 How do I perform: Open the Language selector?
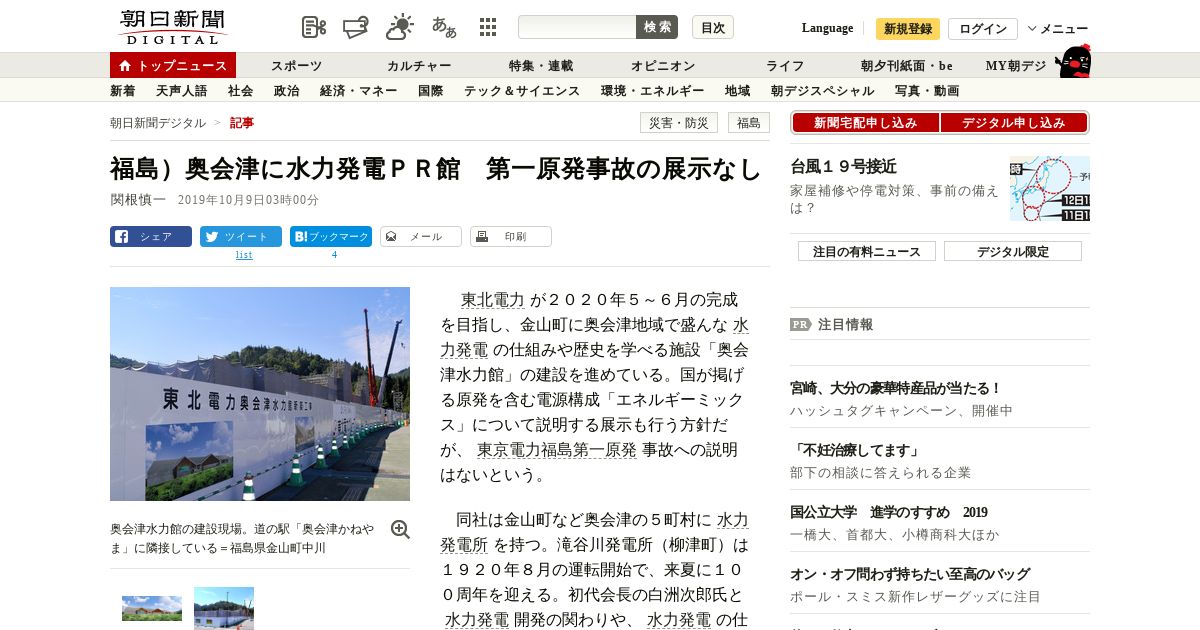coord(828,28)
